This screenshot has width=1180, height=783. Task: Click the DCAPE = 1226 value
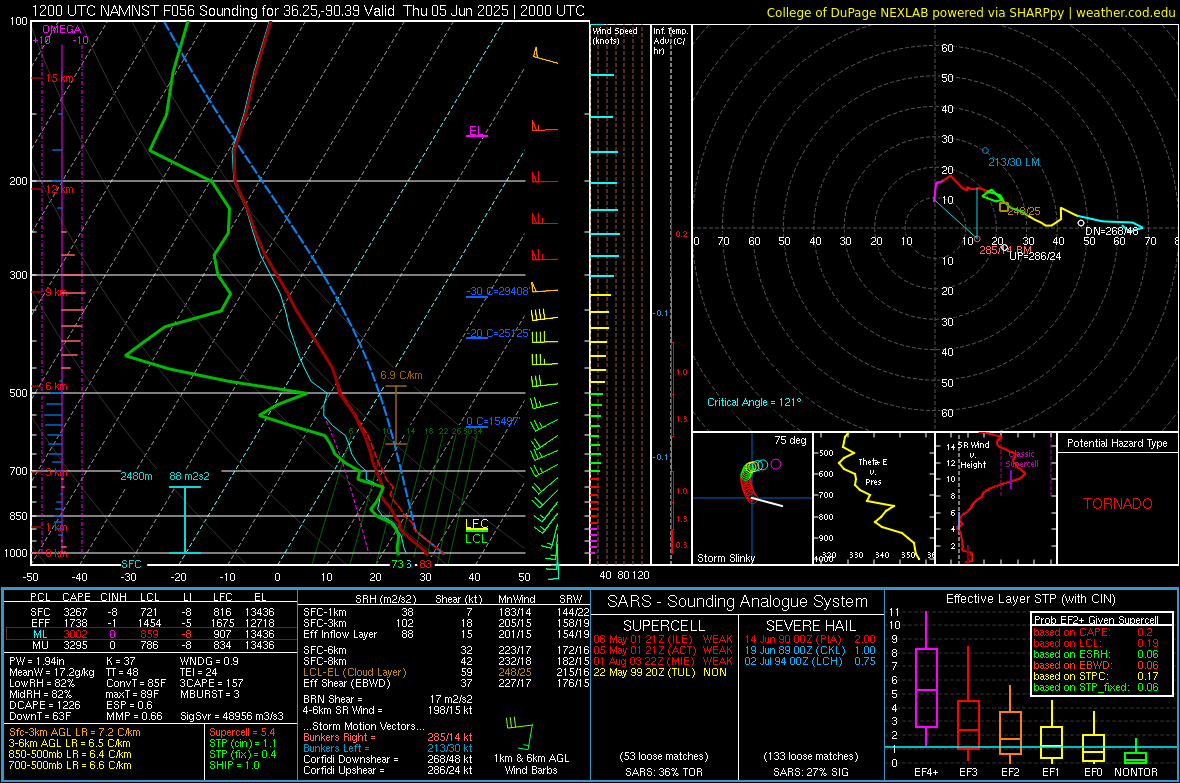click(x=44, y=705)
